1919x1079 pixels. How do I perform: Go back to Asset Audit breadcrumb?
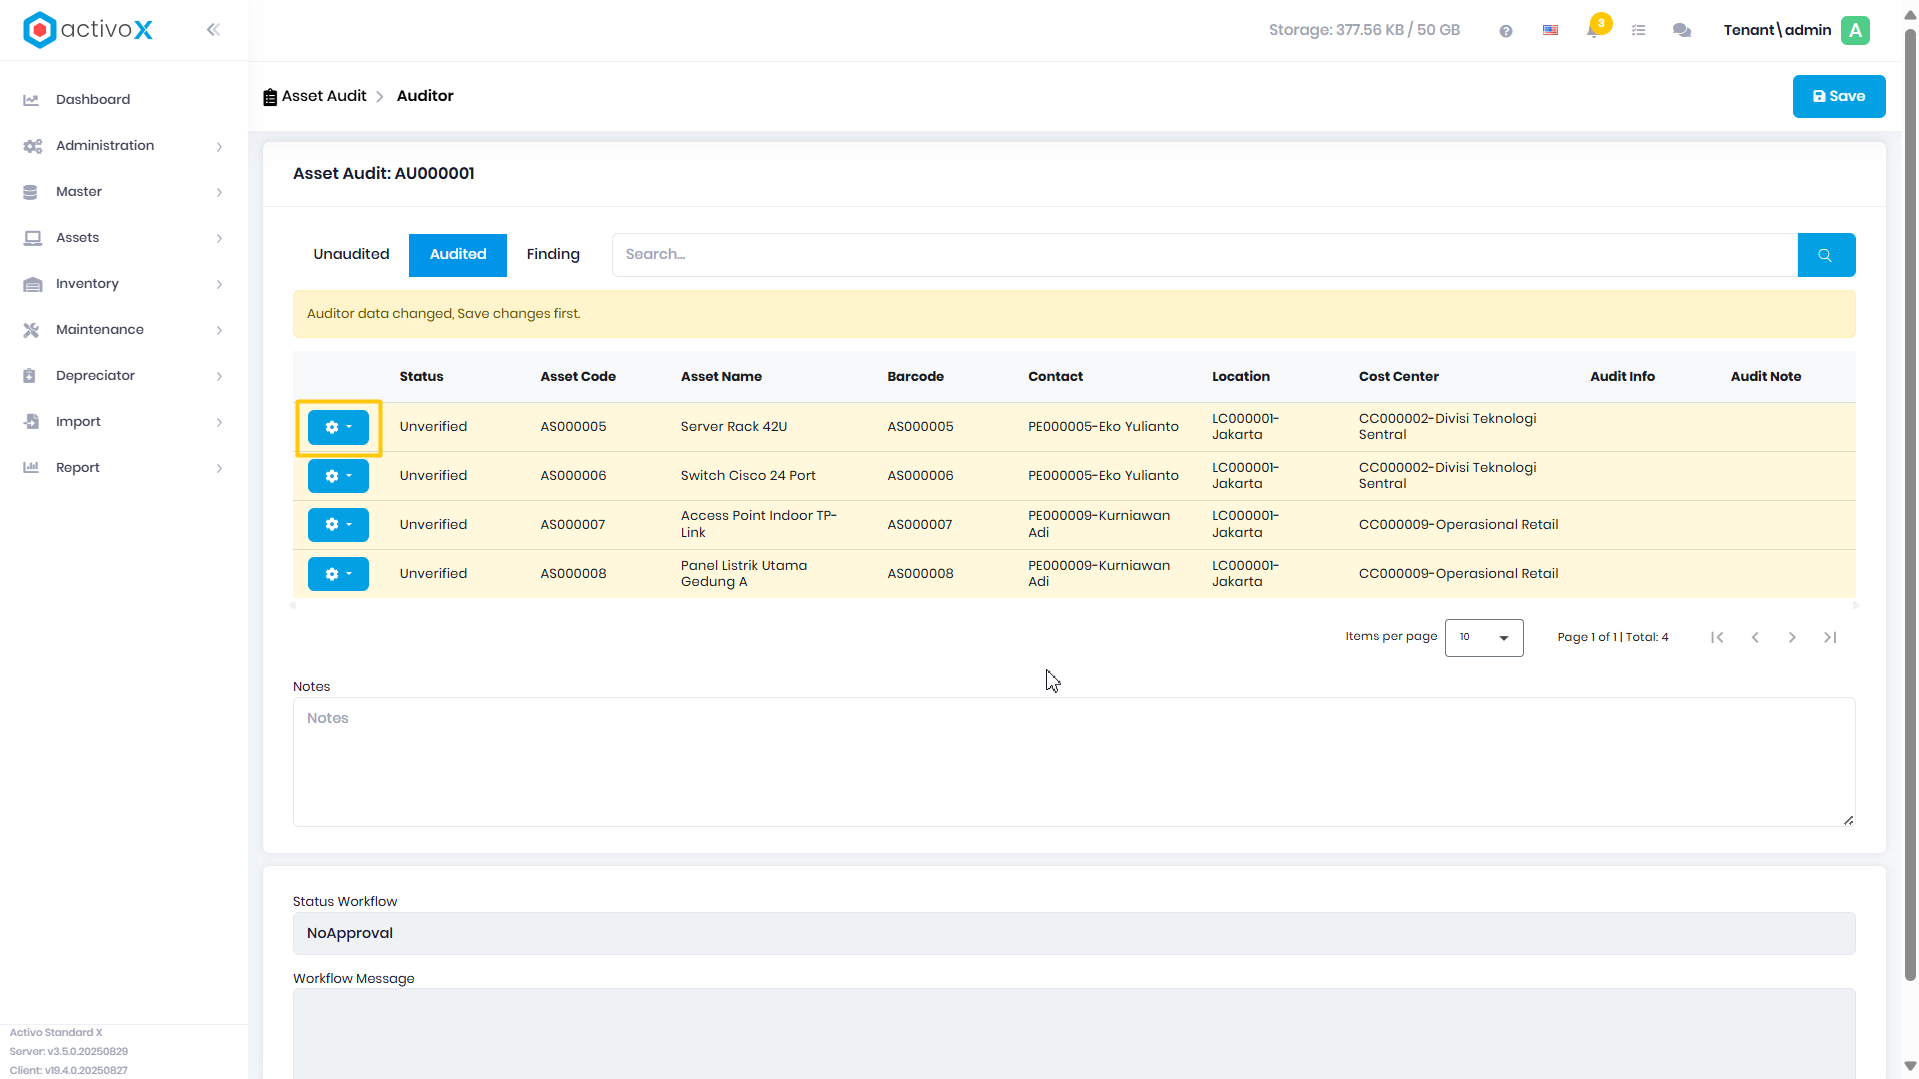click(x=324, y=96)
